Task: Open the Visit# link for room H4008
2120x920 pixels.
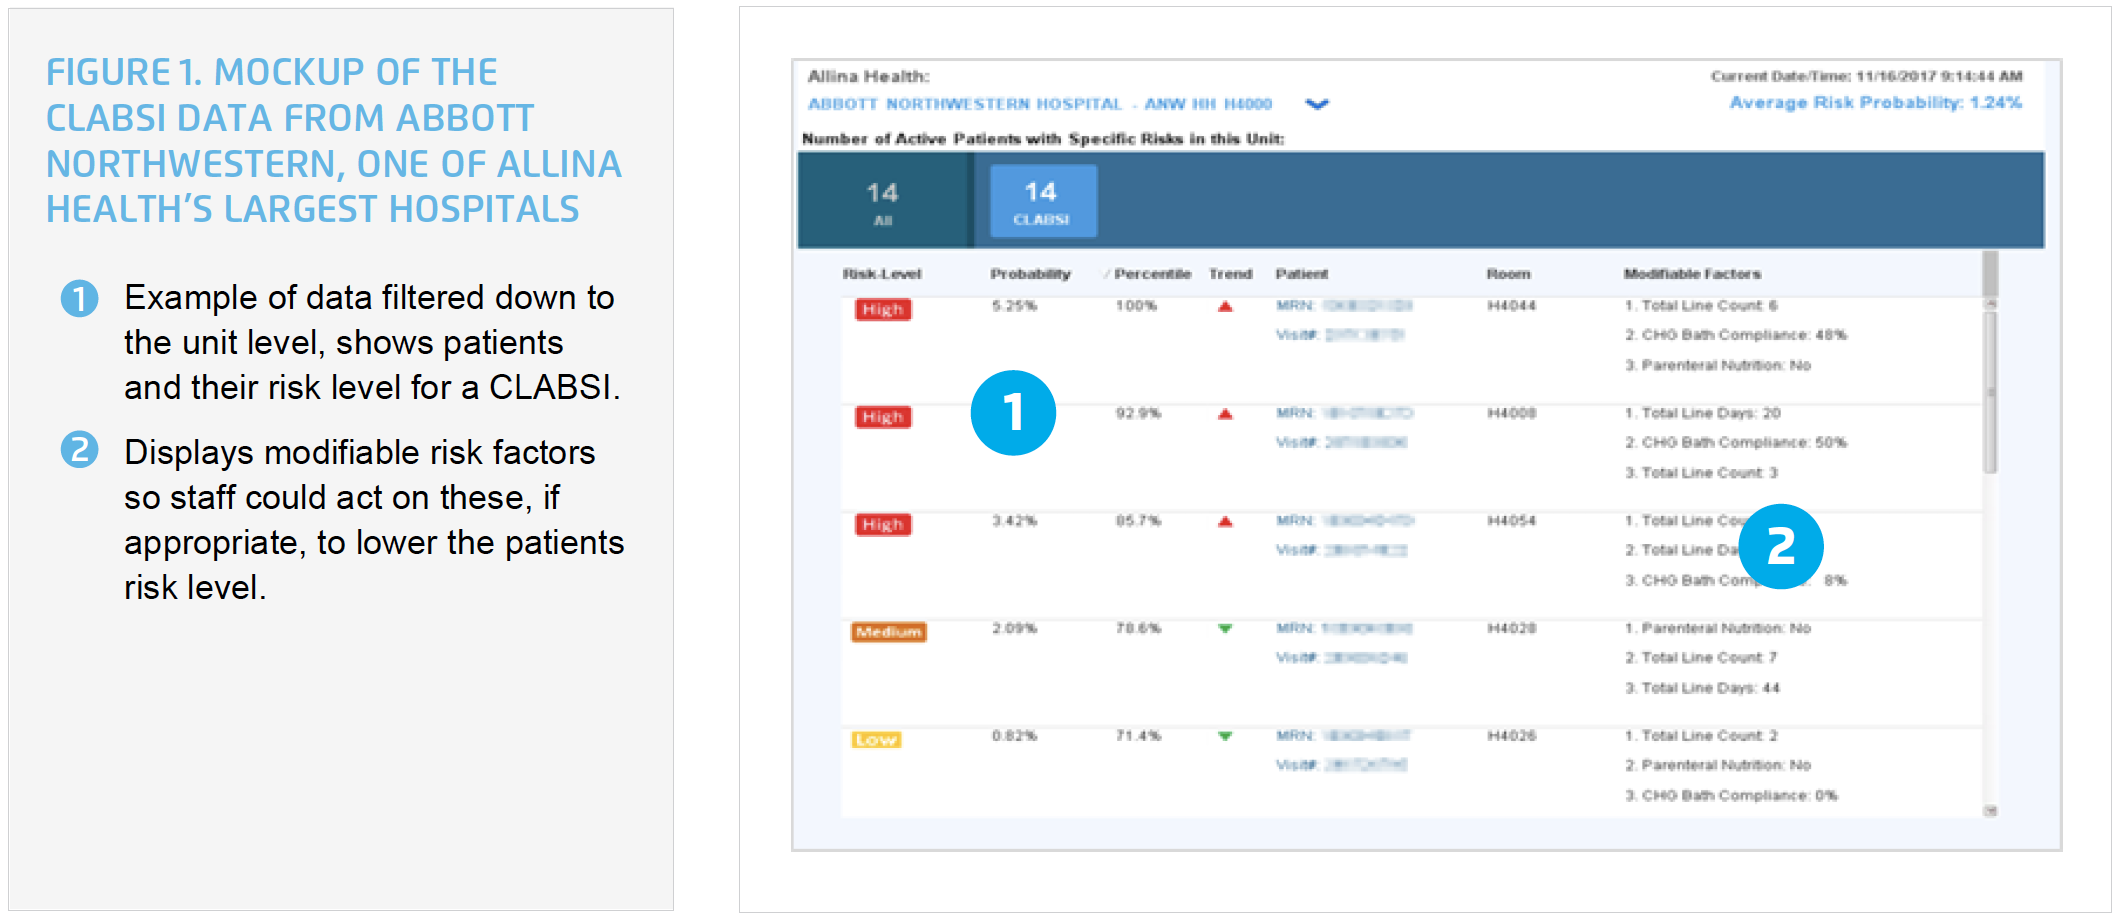Action: 1341,442
